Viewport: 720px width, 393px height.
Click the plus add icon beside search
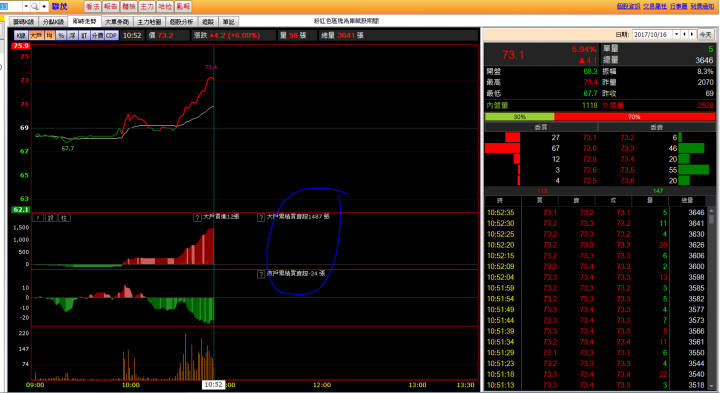pyautogui.click(x=44, y=6)
